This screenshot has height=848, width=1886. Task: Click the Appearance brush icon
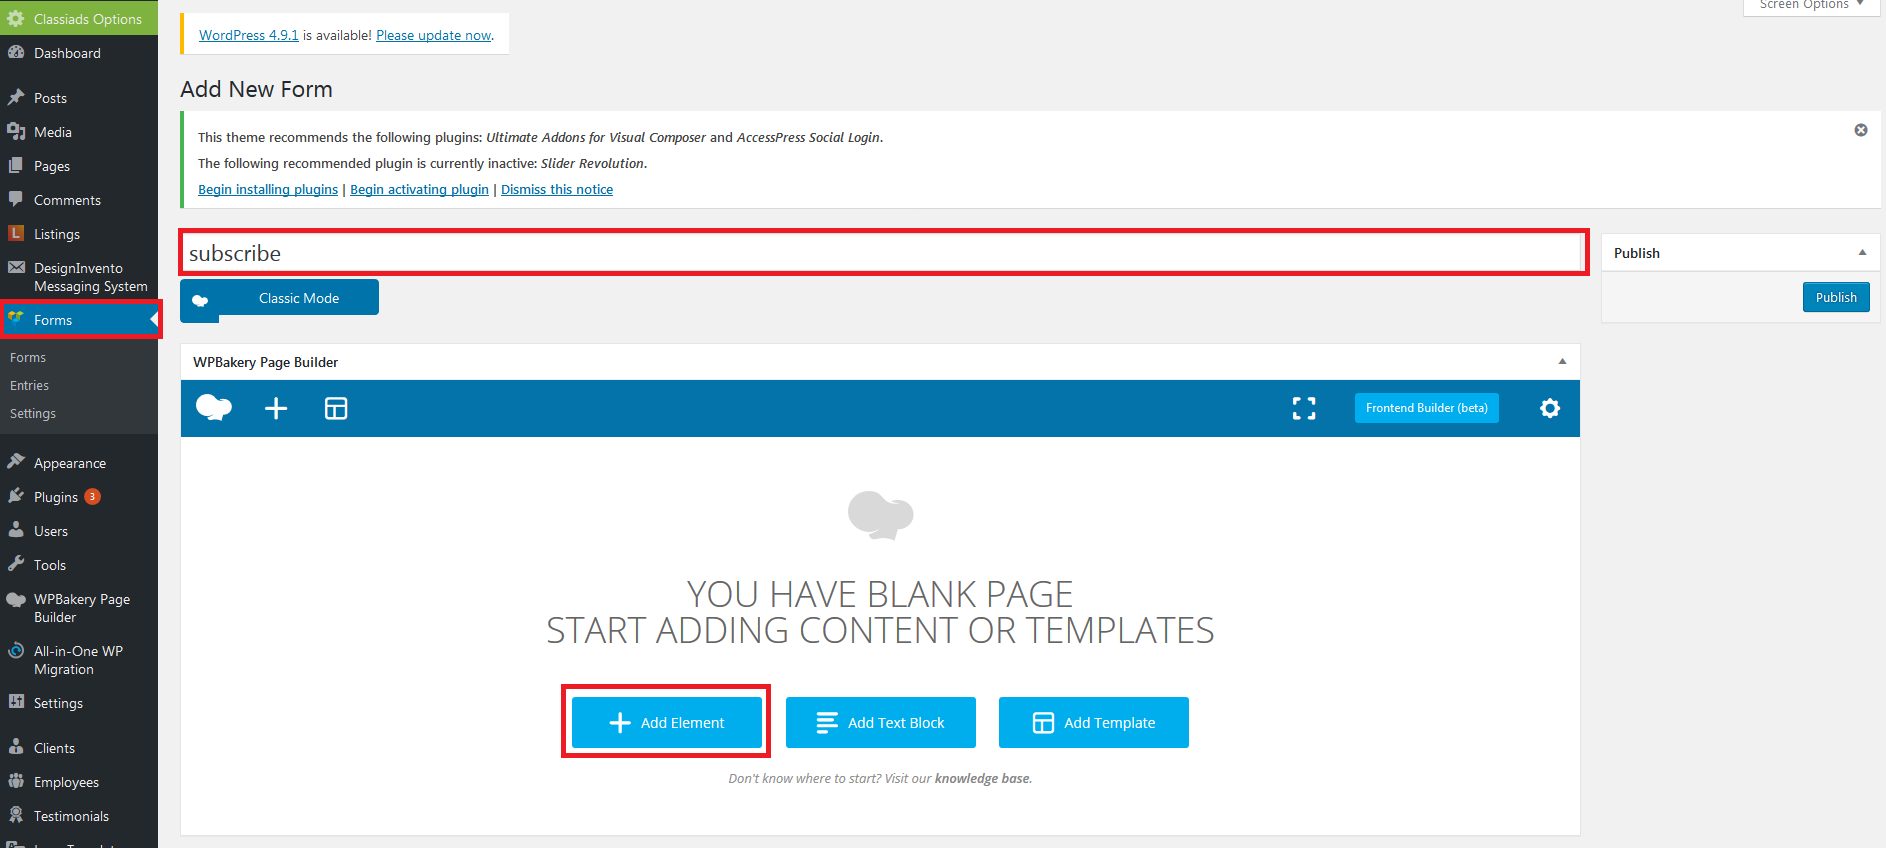coord(16,462)
